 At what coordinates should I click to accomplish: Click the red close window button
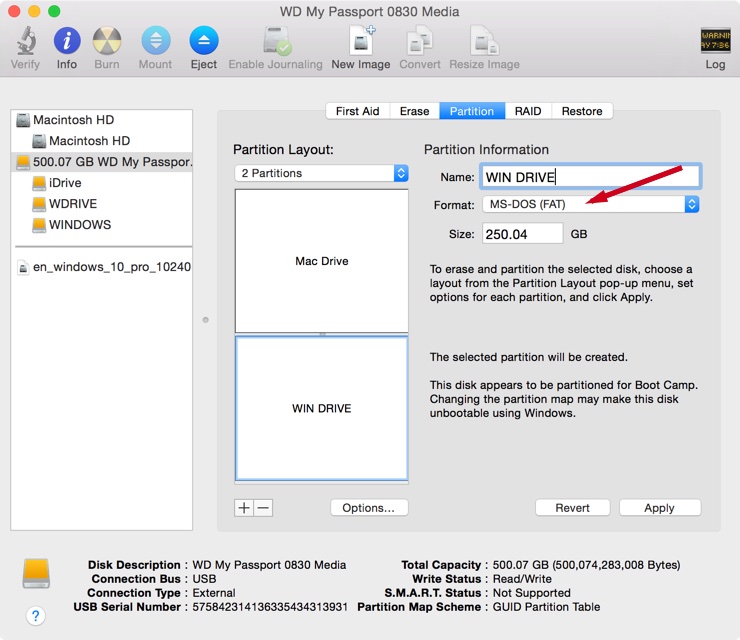pos(14,11)
